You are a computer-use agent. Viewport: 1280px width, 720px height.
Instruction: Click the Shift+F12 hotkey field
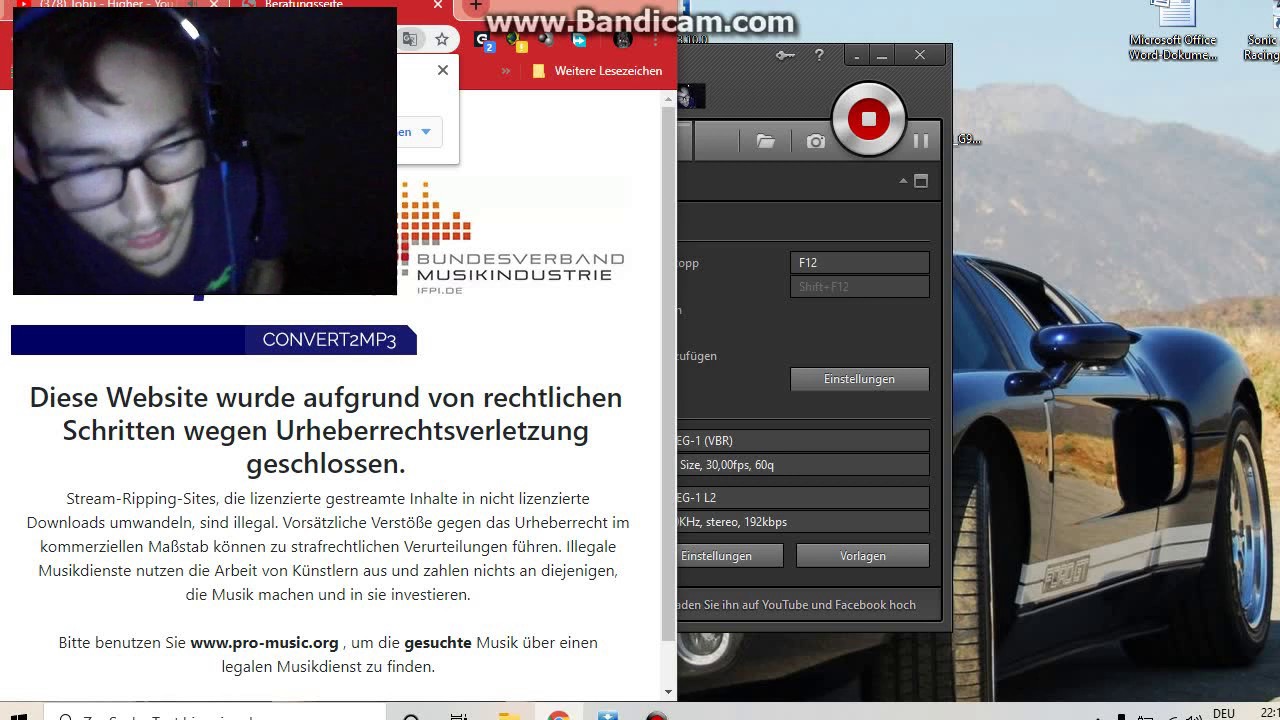pos(860,286)
